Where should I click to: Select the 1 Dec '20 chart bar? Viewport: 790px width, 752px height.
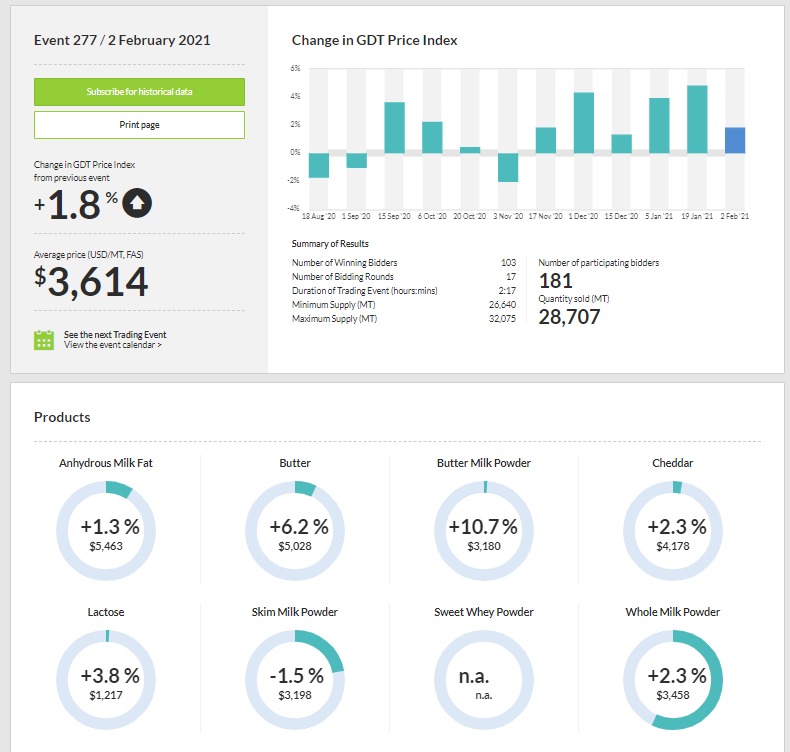(x=584, y=123)
